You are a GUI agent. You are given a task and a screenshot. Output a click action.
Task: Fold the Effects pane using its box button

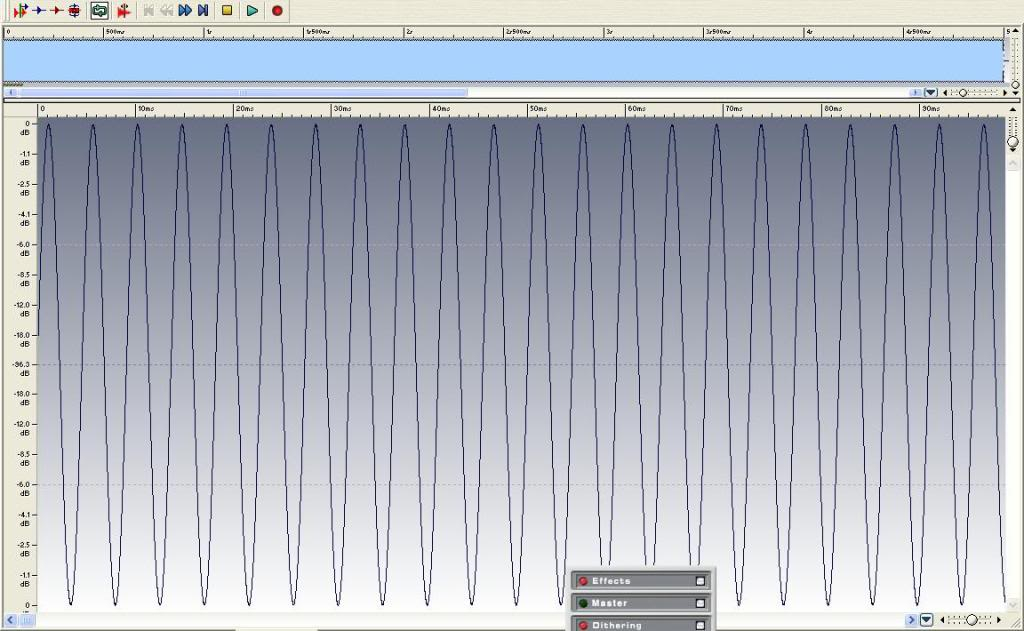pyautogui.click(x=700, y=581)
